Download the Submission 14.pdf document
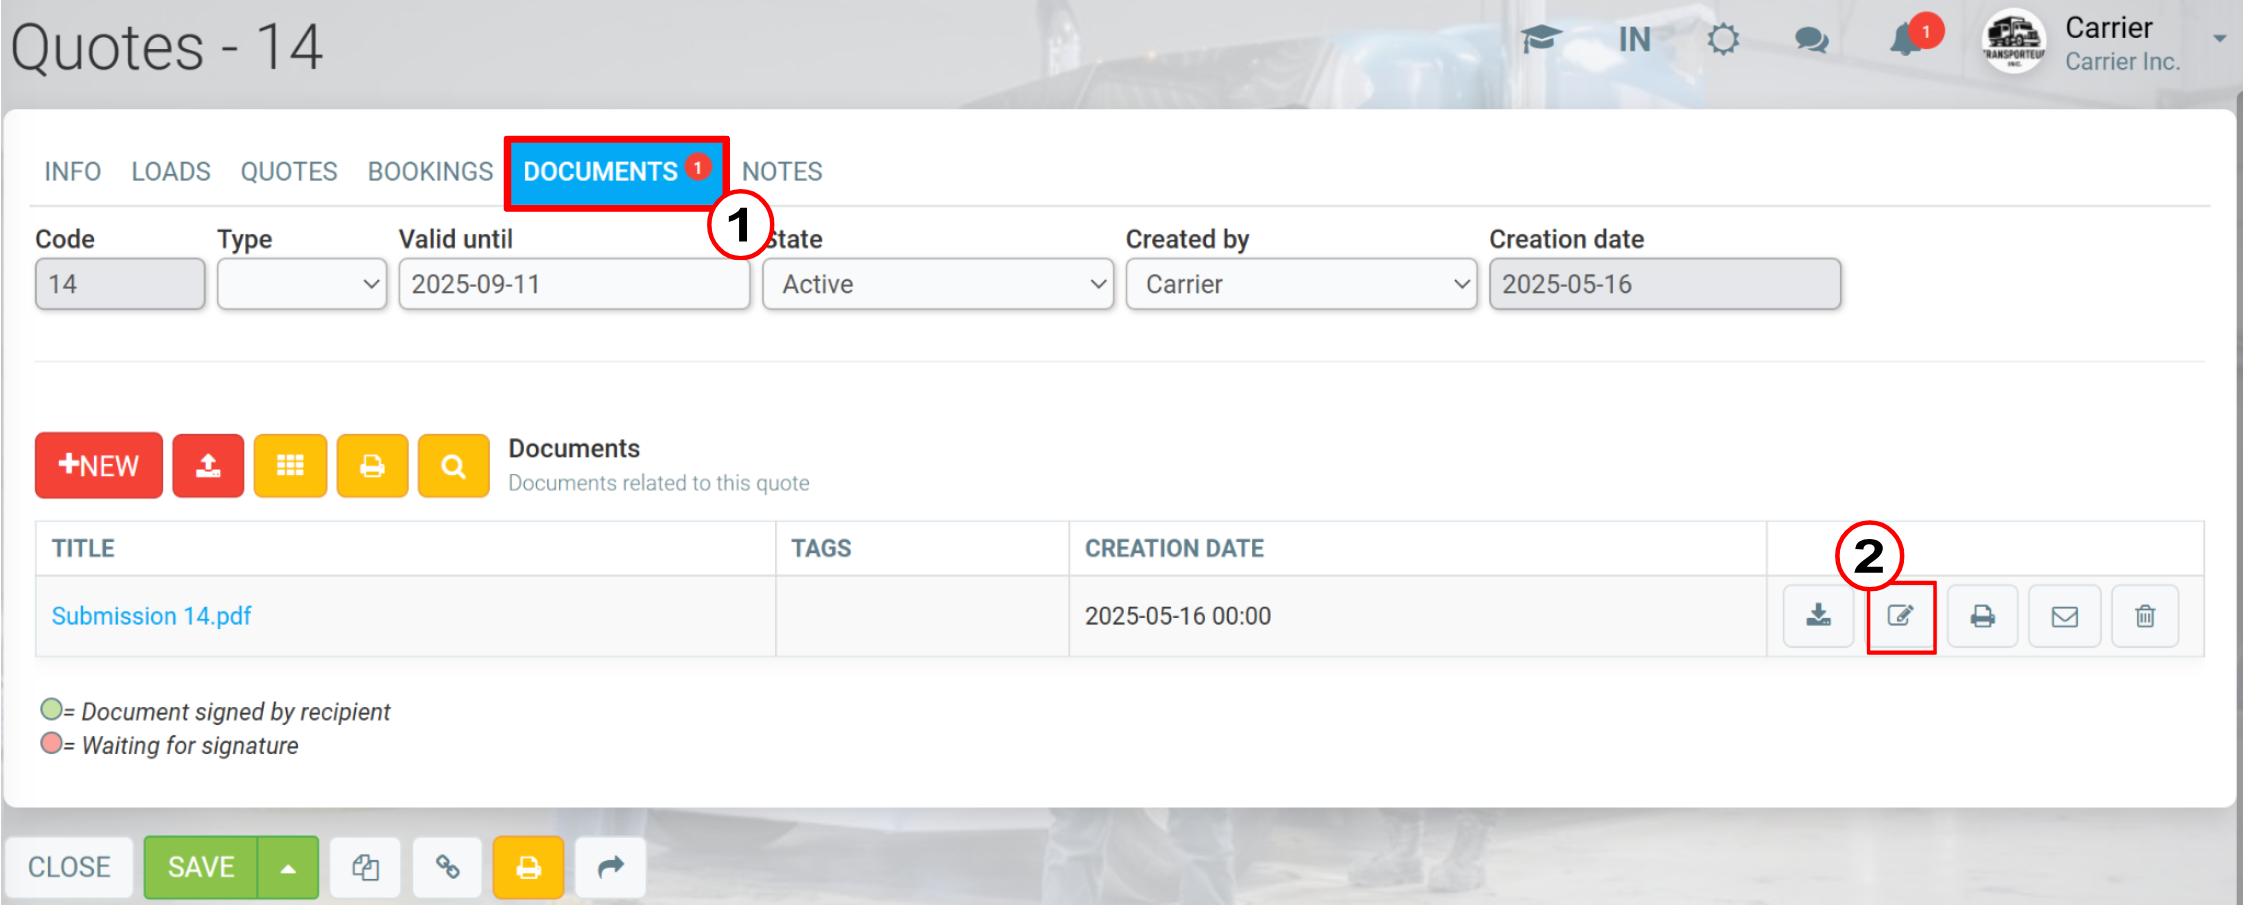2243x909 pixels. [1818, 616]
